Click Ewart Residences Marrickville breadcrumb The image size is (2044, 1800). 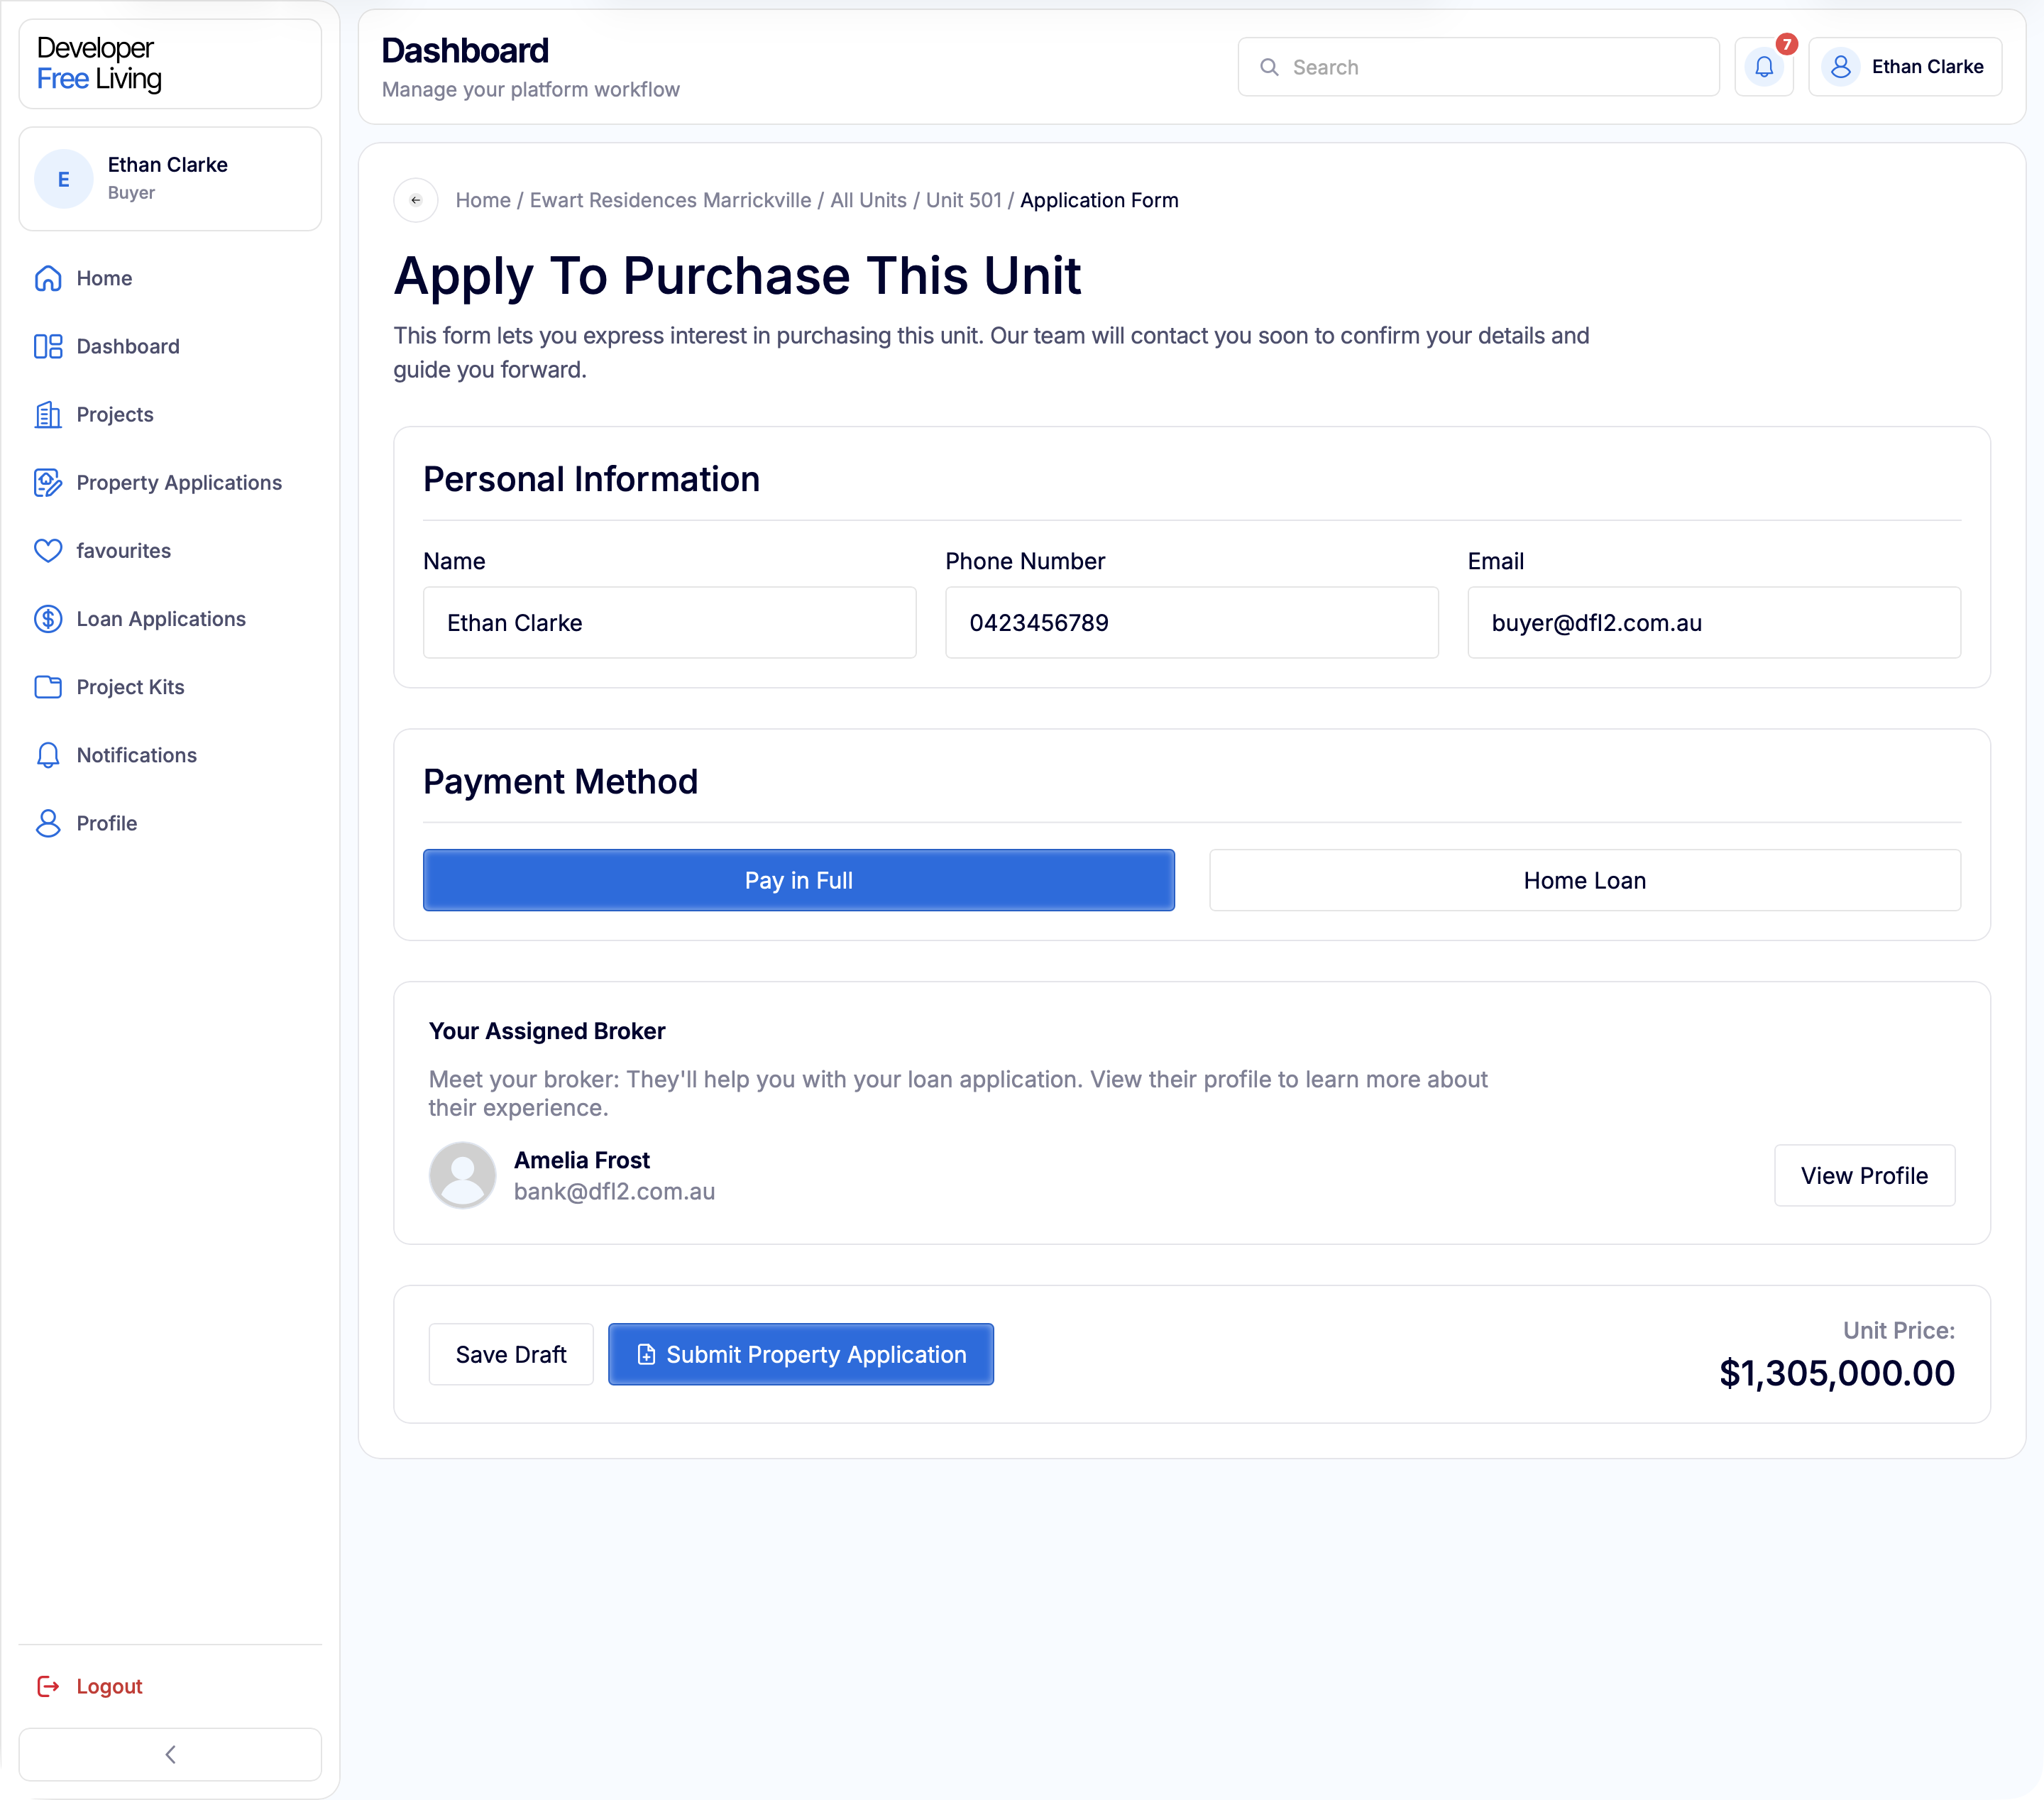pos(670,200)
